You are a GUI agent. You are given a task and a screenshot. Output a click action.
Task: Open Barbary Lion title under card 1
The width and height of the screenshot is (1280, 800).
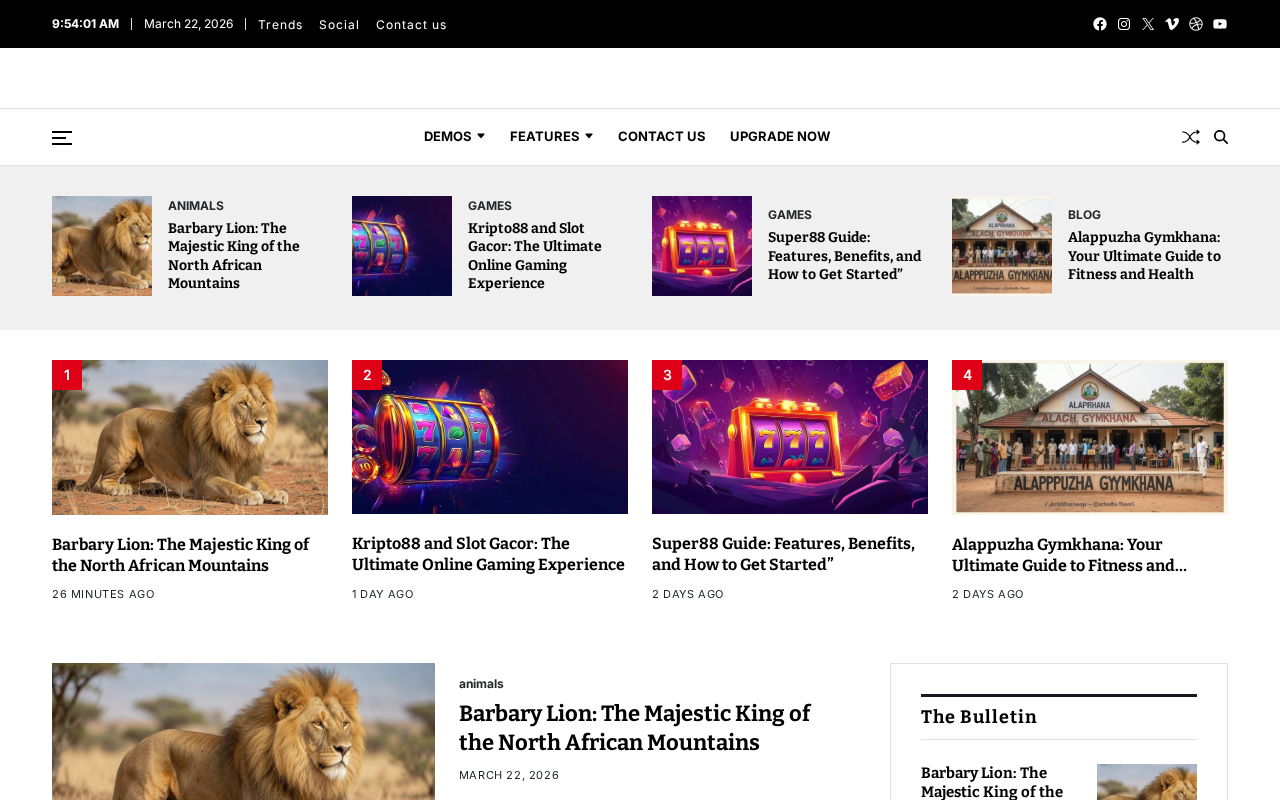point(181,556)
